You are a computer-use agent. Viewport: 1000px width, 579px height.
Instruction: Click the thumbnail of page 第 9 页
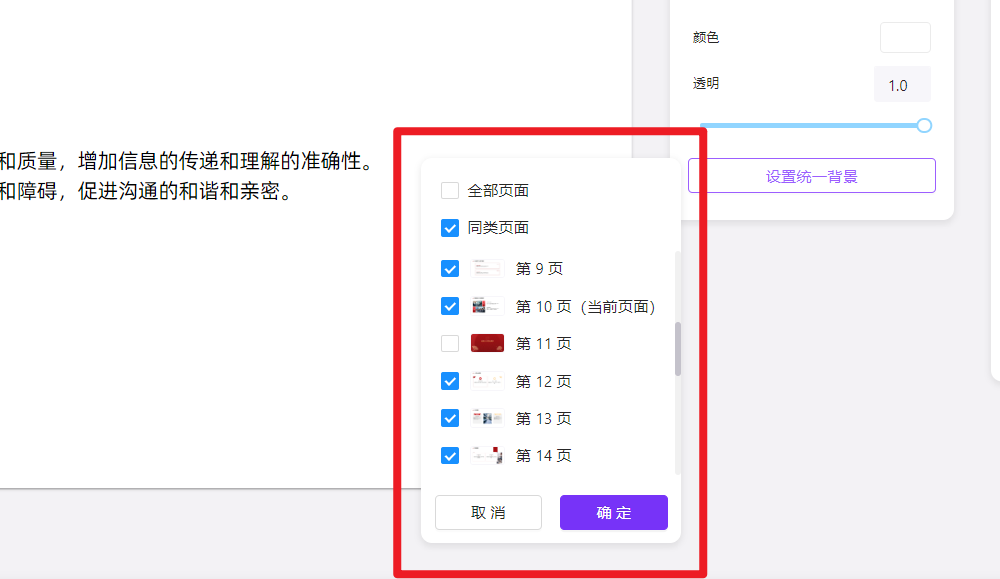(487, 268)
